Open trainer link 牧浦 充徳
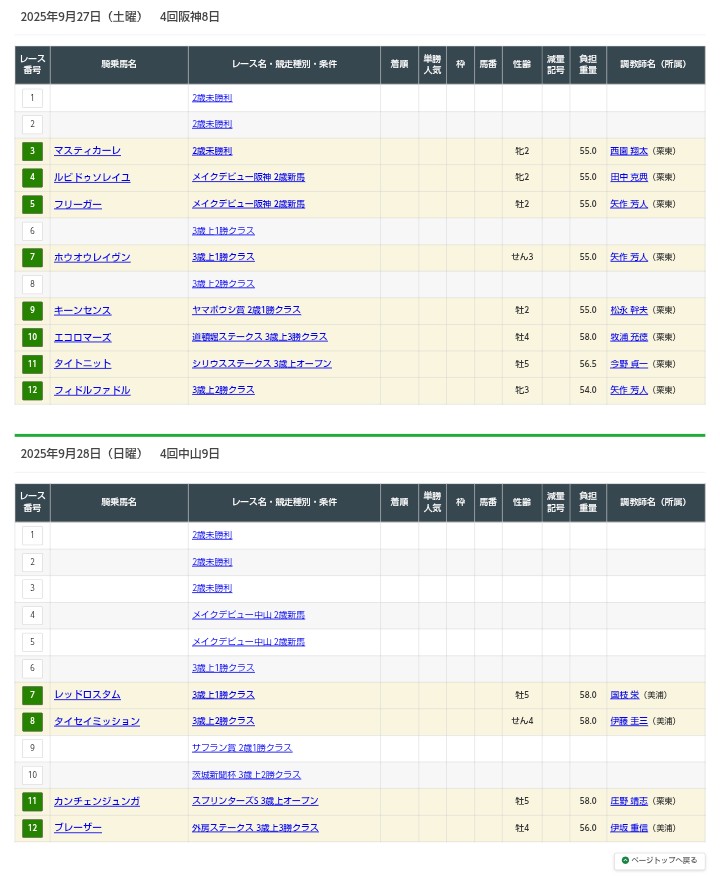The image size is (720, 884). (629, 337)
